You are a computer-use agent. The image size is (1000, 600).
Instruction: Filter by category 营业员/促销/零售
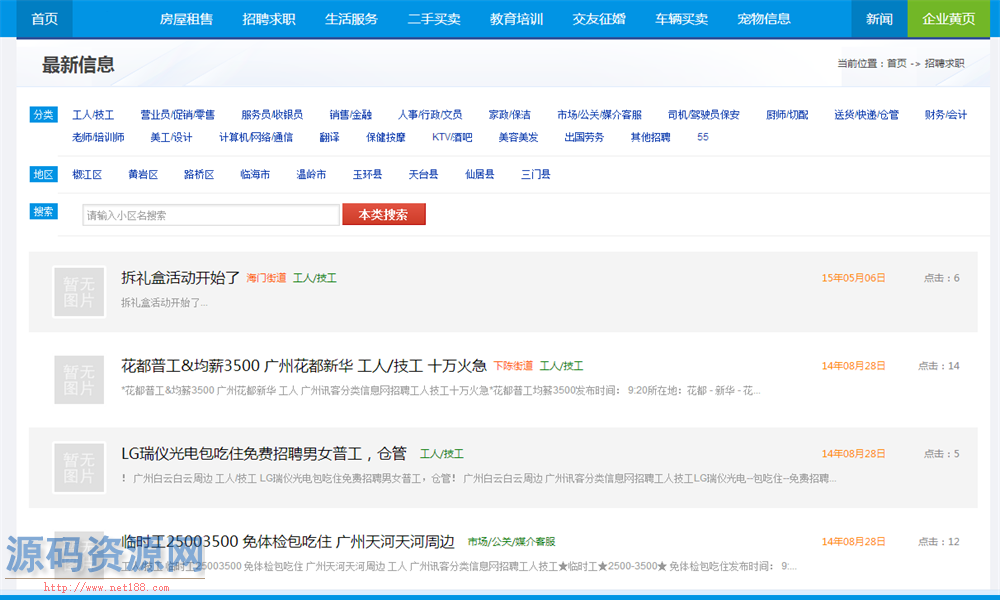tap(178, 115)
